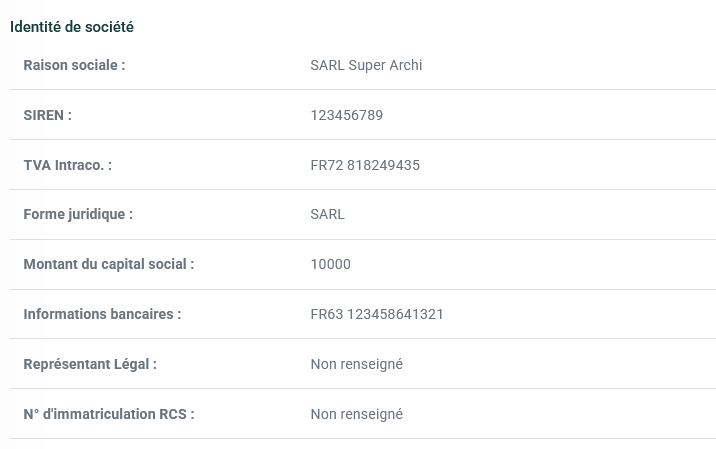Click "Non renseigné" beside the RCS number
Screen dimensions: 716x449
point(356,414)
